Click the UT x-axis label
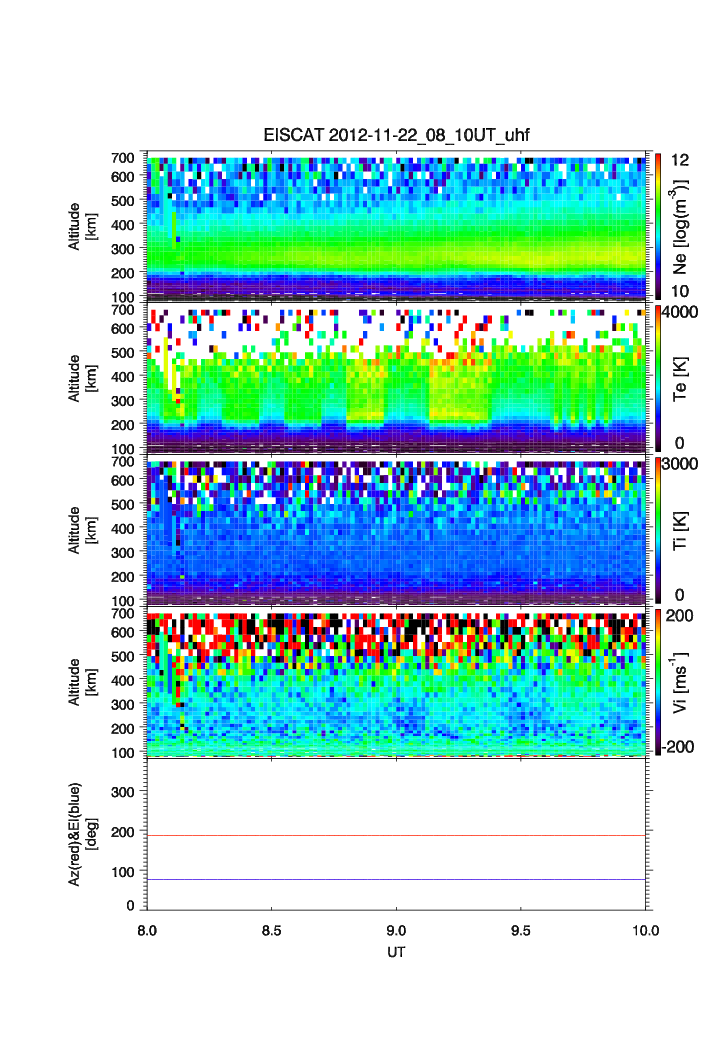The image size is (708, 1062). 396,951
